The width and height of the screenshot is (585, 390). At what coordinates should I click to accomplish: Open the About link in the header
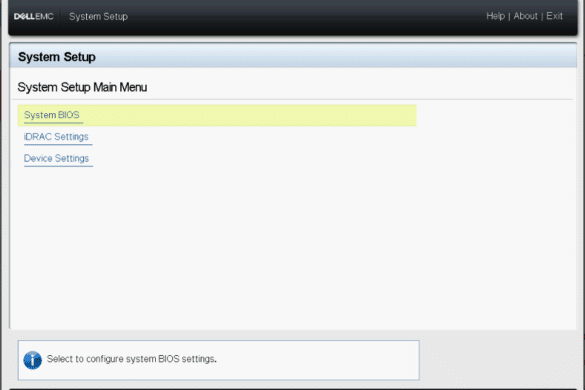[x=525, y=16]
